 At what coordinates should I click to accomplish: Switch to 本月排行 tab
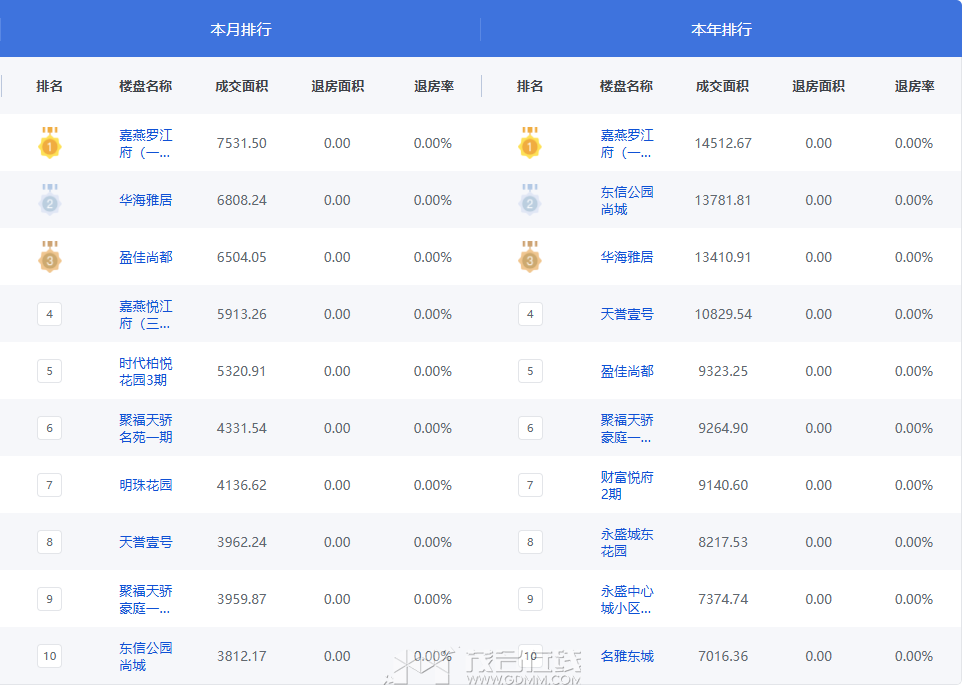[x=240, y=30]
